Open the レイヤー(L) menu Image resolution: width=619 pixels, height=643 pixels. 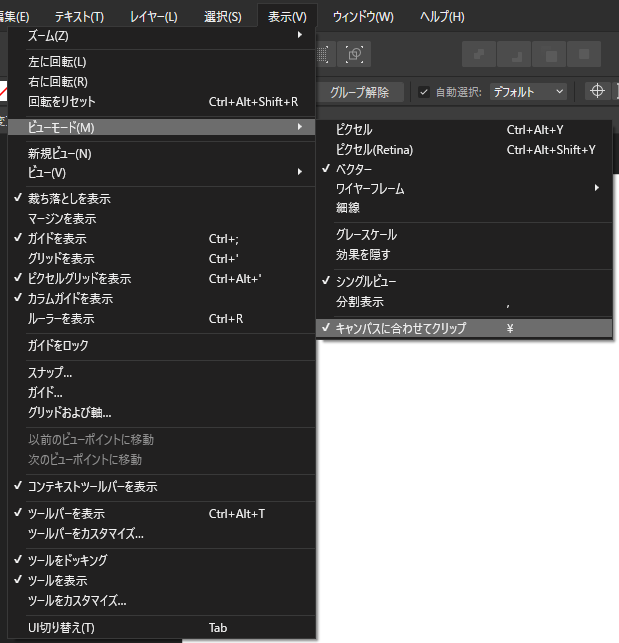point(154,17)
